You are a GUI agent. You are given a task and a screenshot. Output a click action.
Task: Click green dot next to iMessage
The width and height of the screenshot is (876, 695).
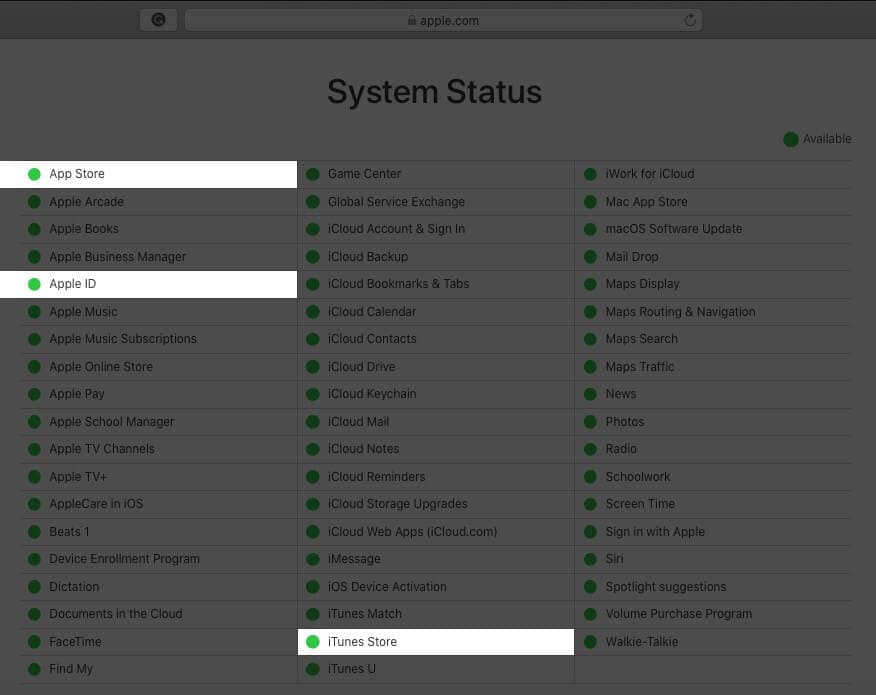pos(313,559)
